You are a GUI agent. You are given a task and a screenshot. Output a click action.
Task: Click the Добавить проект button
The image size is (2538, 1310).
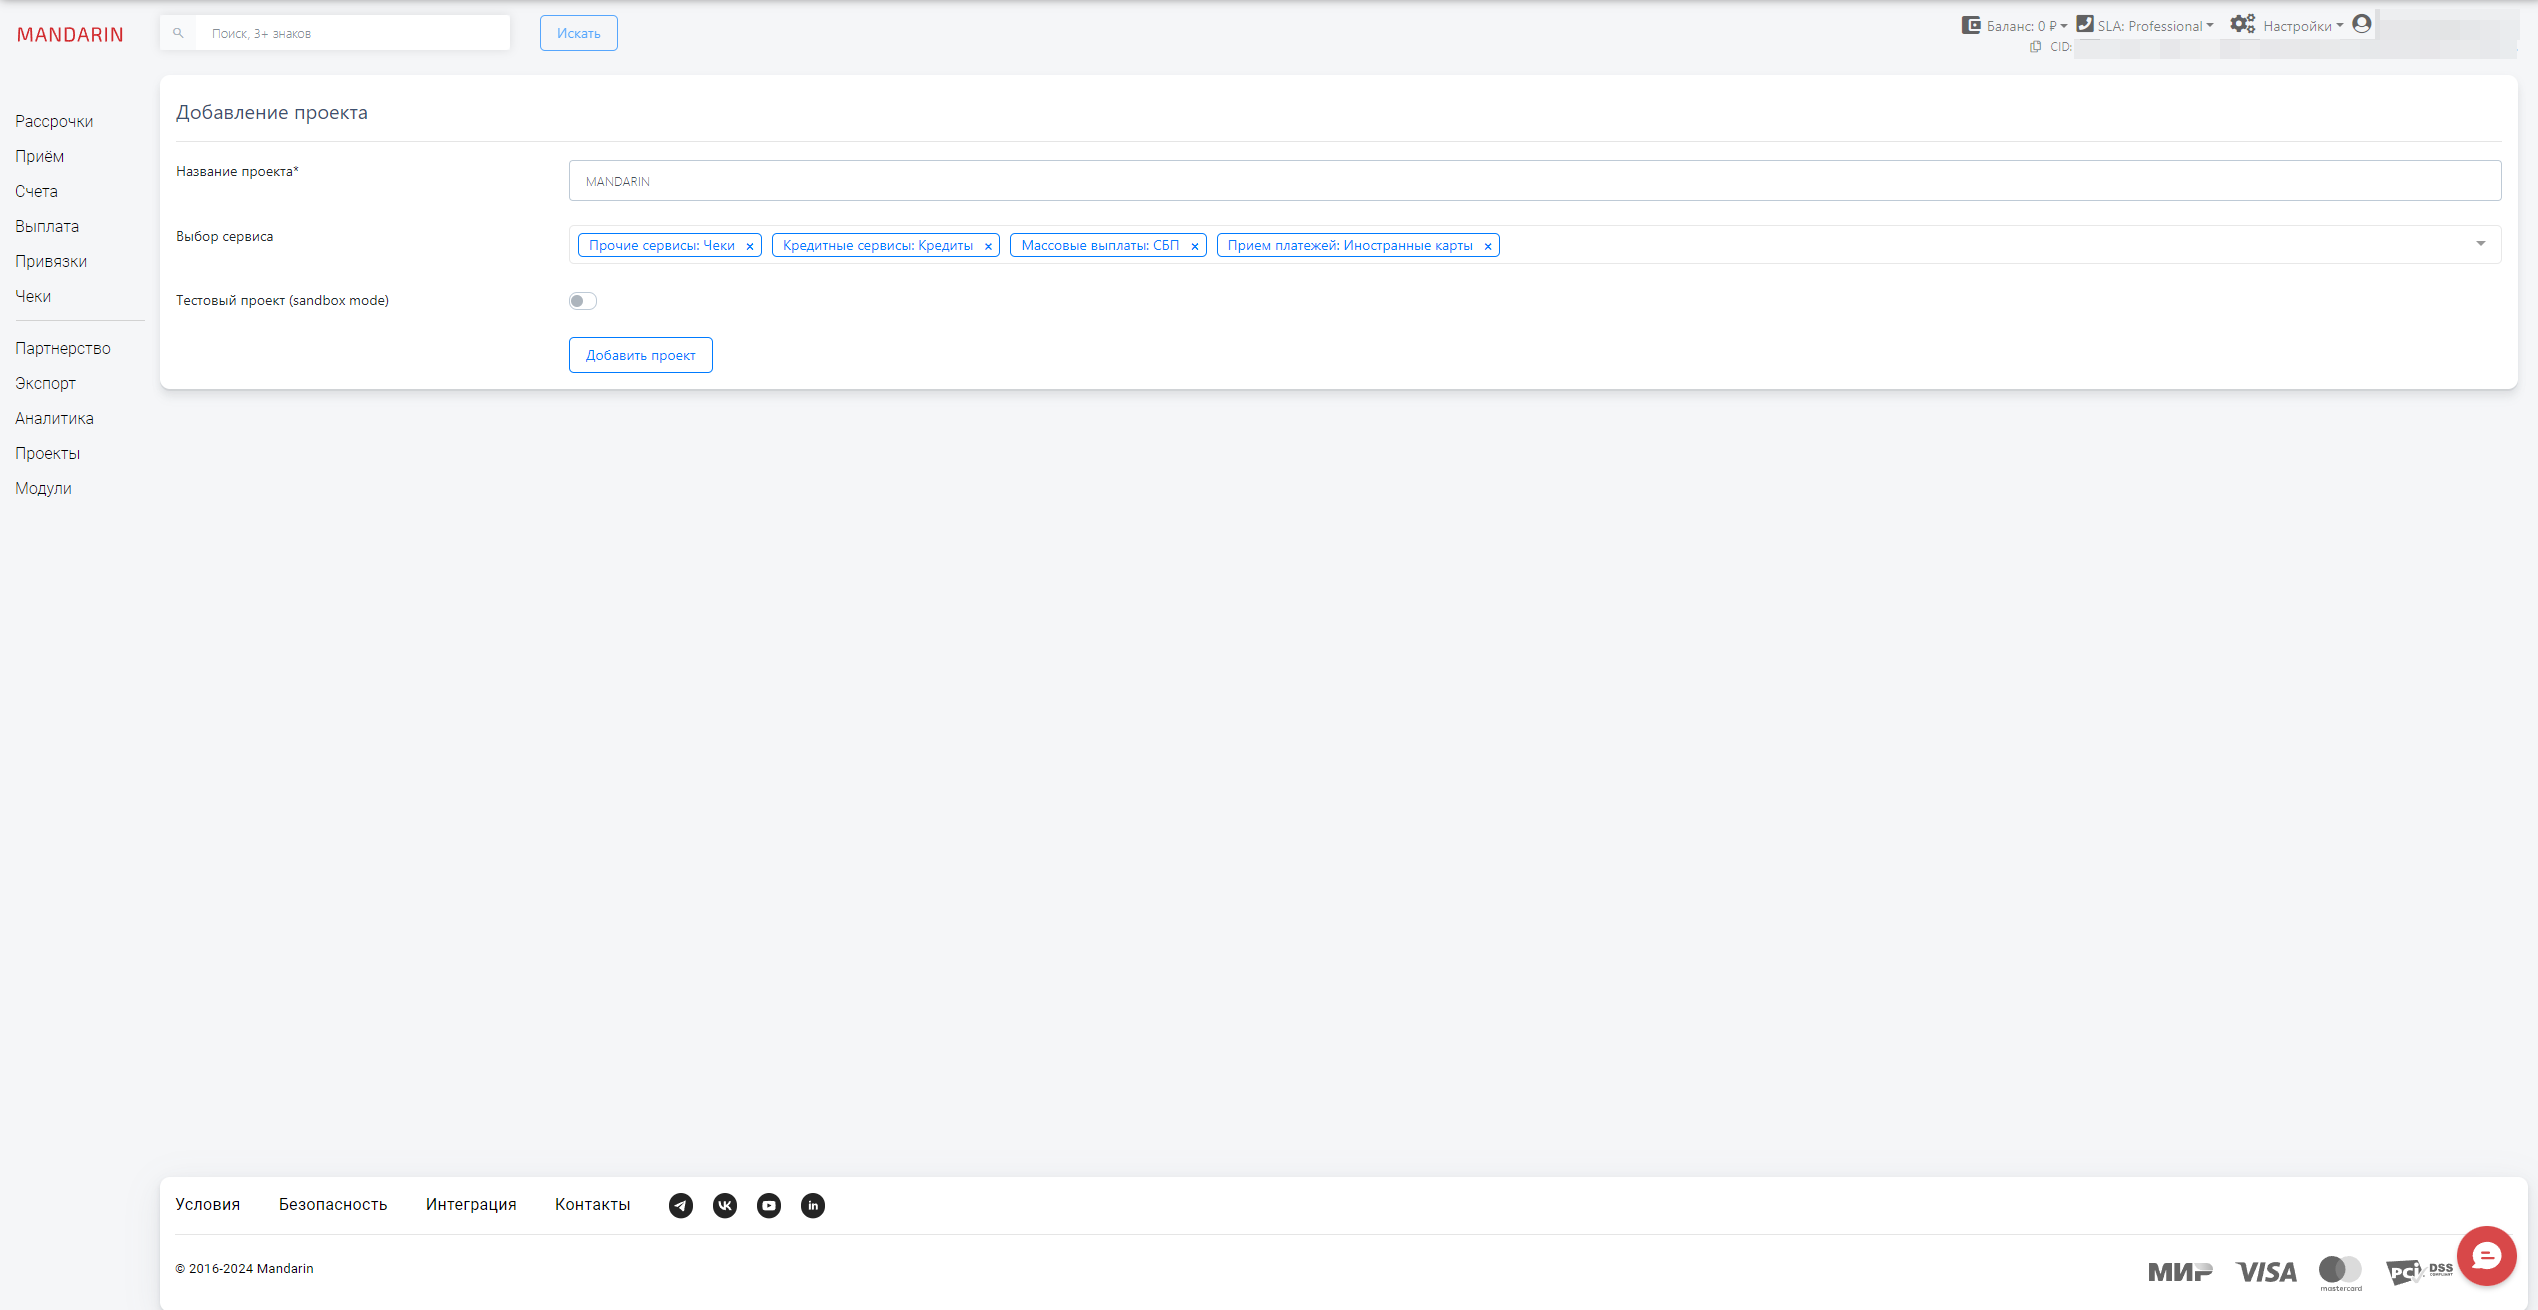(x=640, y=355)
